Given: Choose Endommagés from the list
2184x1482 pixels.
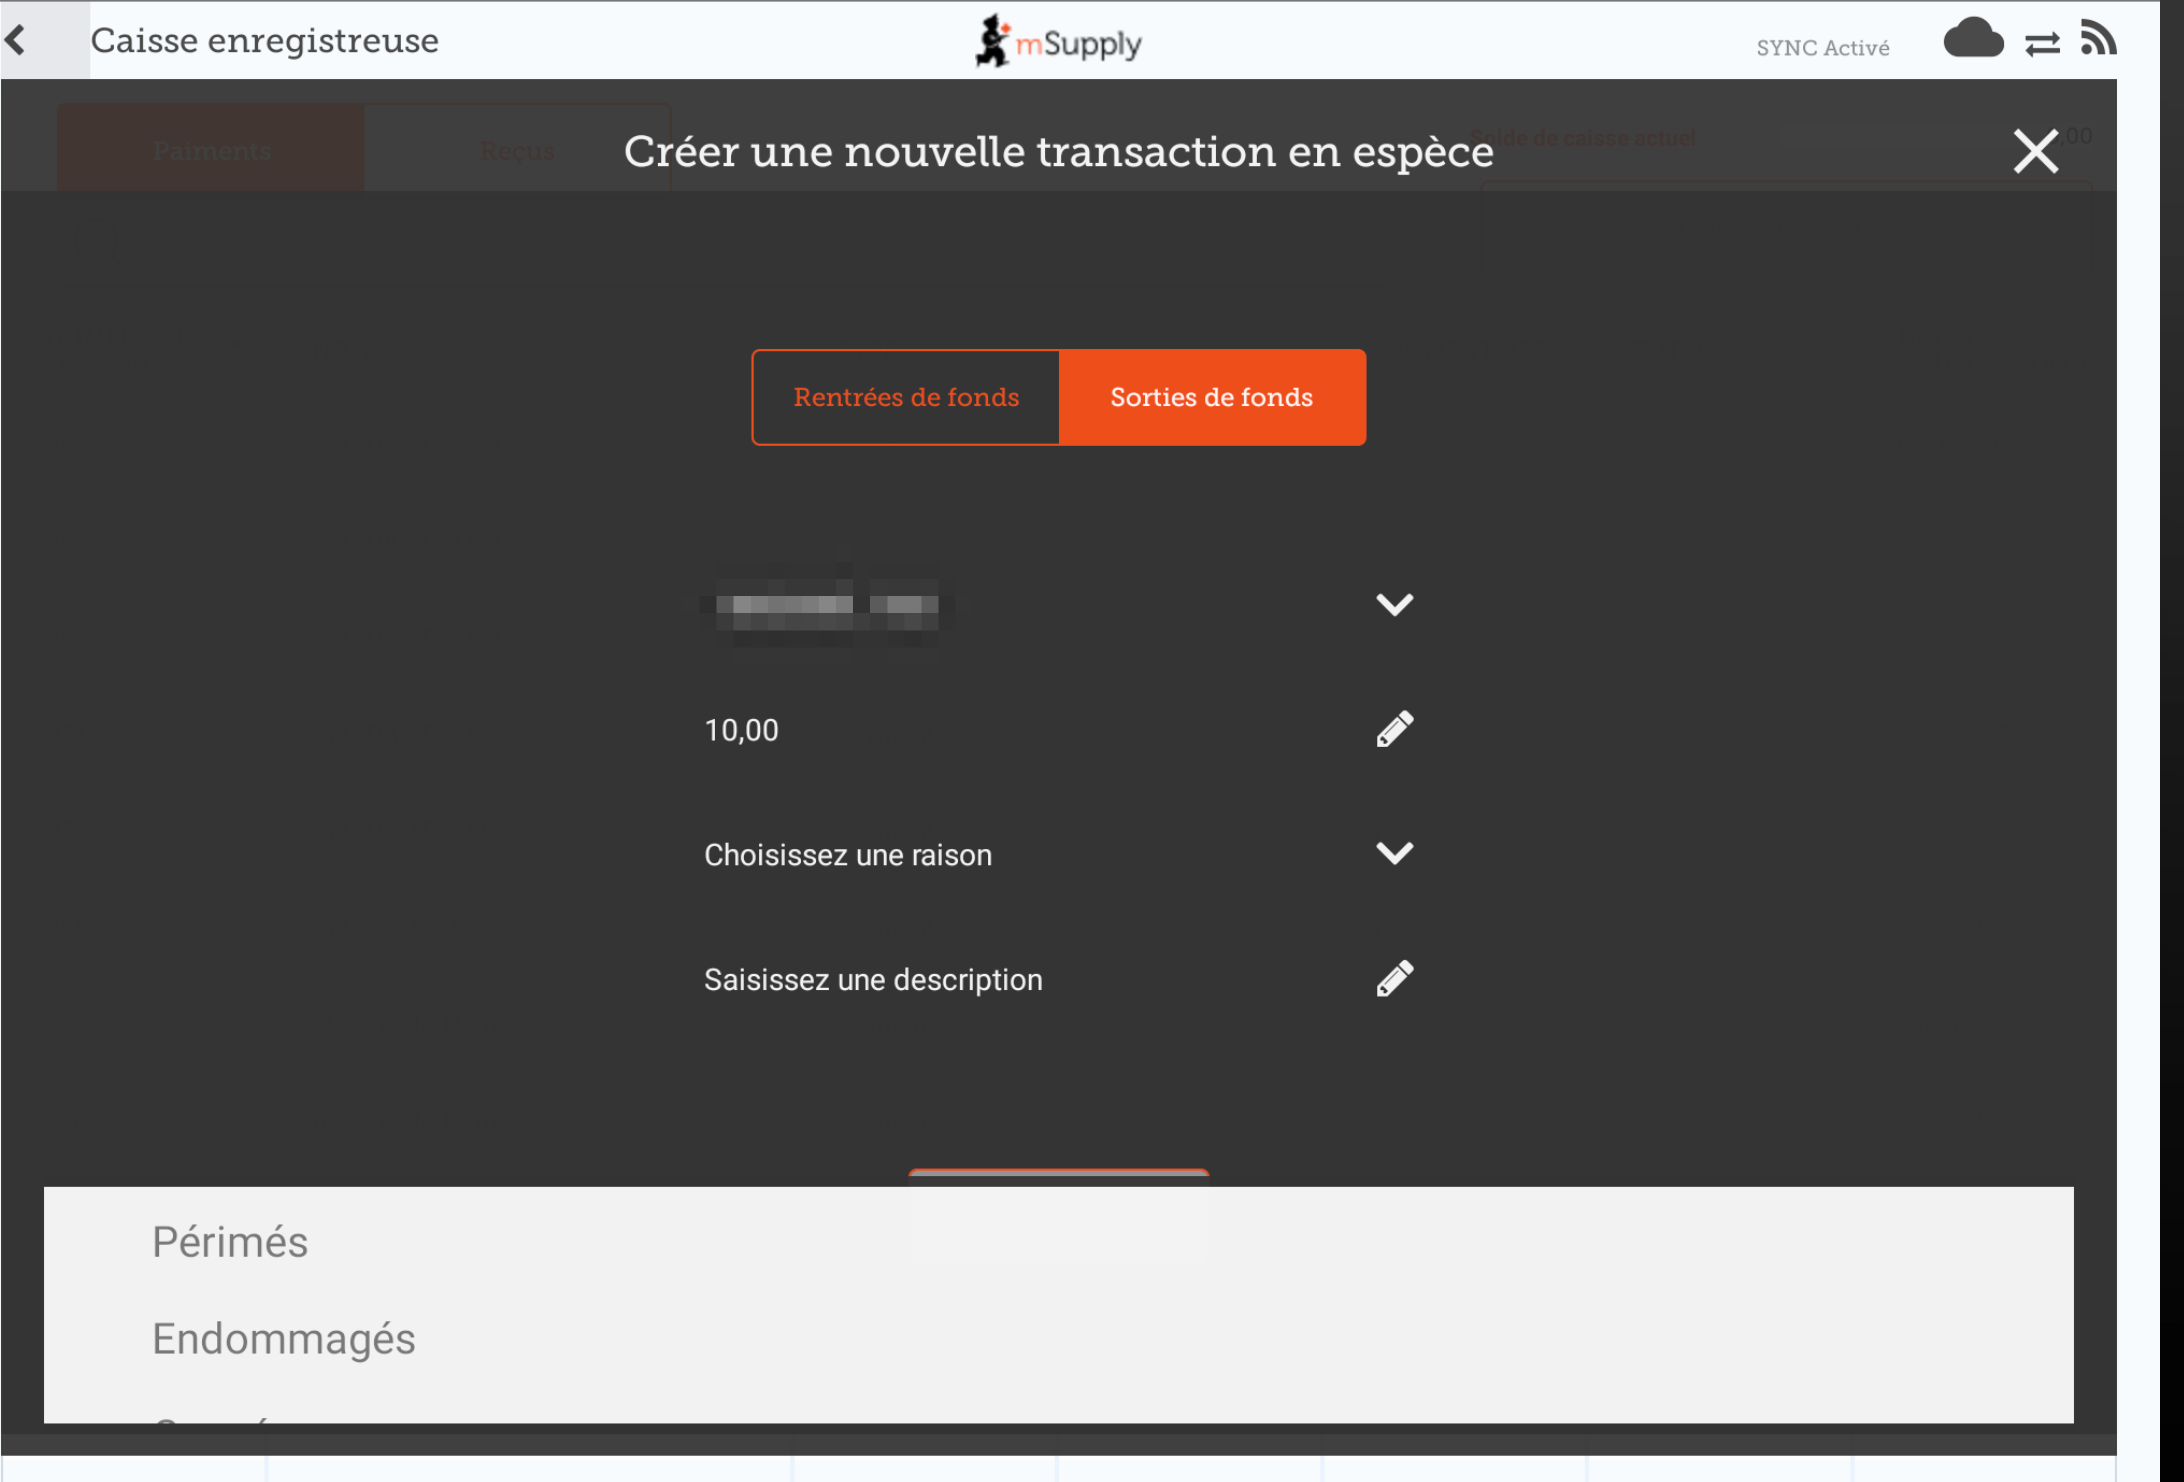Looking at the screenshot, I should (x=283, y=1339).
